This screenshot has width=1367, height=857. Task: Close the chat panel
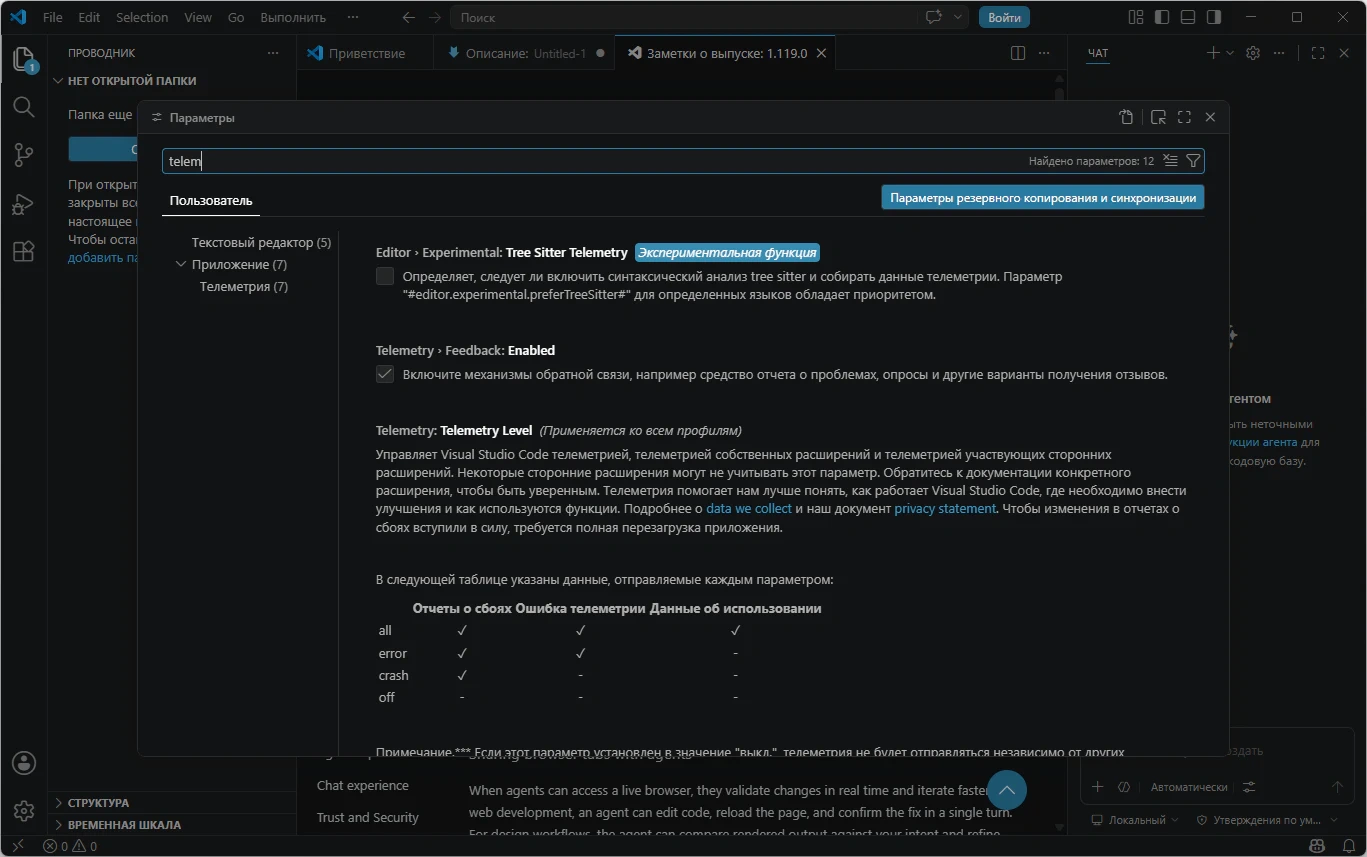tap(1344, 53)
